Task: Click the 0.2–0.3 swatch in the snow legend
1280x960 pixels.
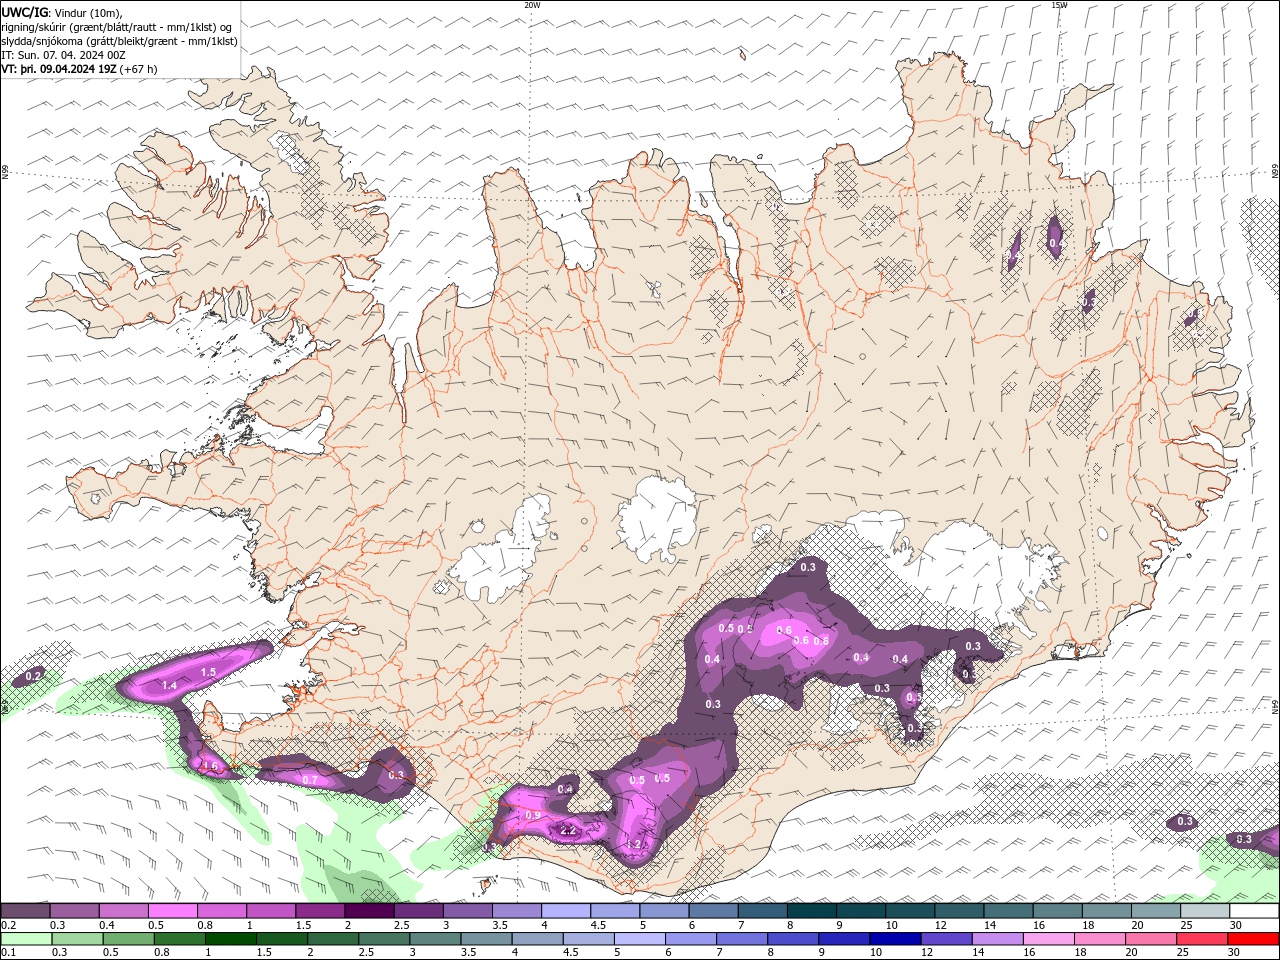Action: click(x=25, y=911)
